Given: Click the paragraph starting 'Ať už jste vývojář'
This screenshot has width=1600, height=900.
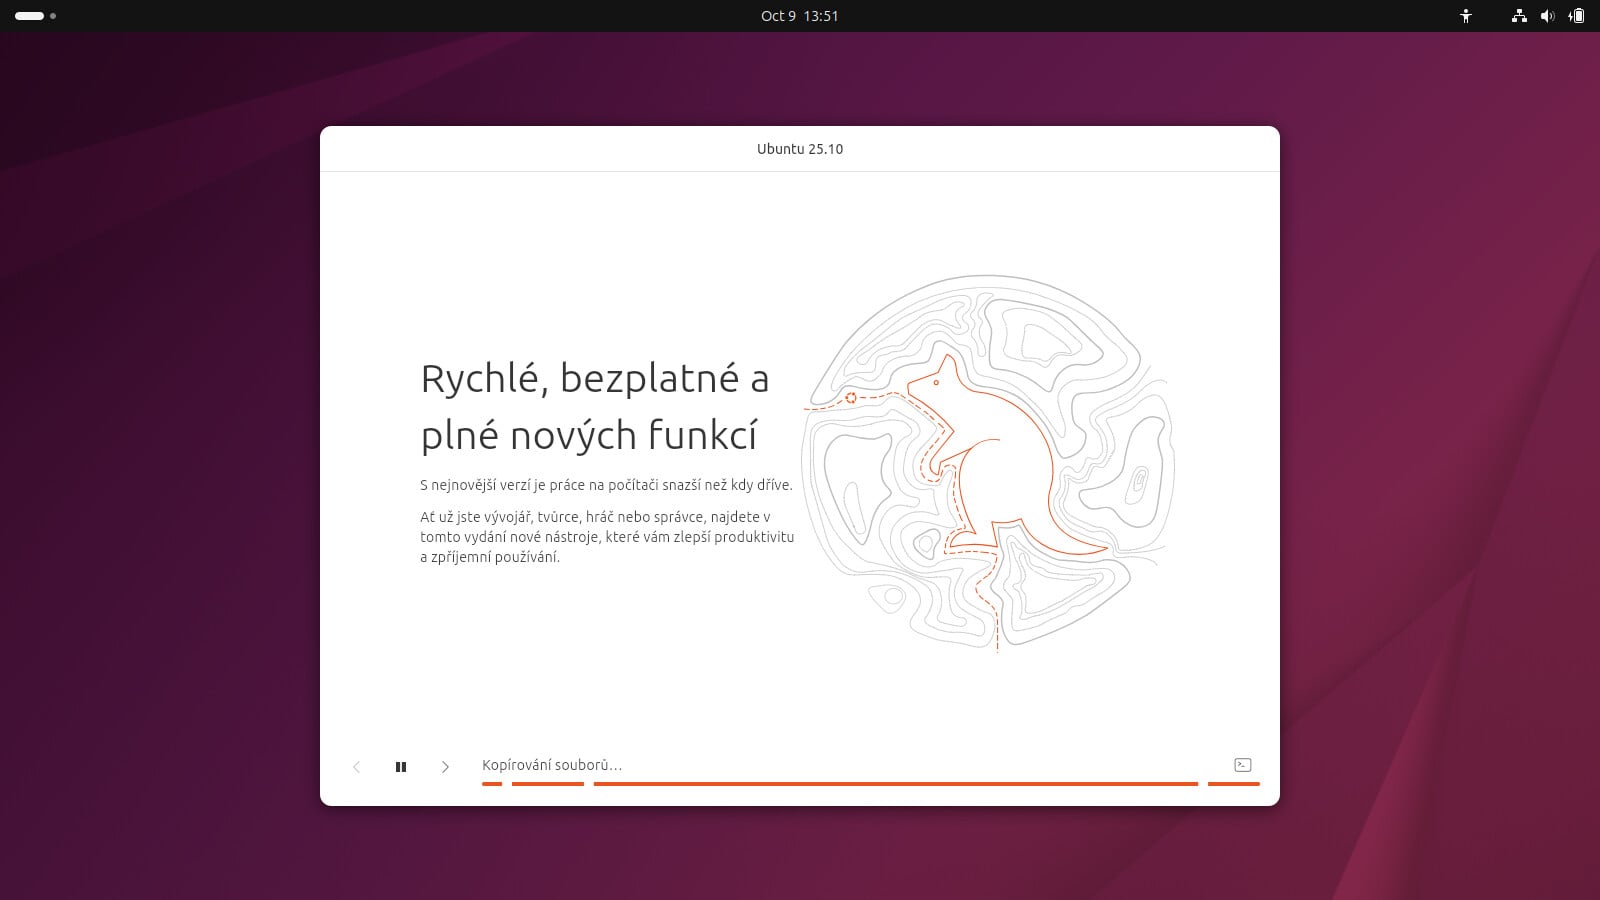Looking at the screenshot, I should point(607,537).
